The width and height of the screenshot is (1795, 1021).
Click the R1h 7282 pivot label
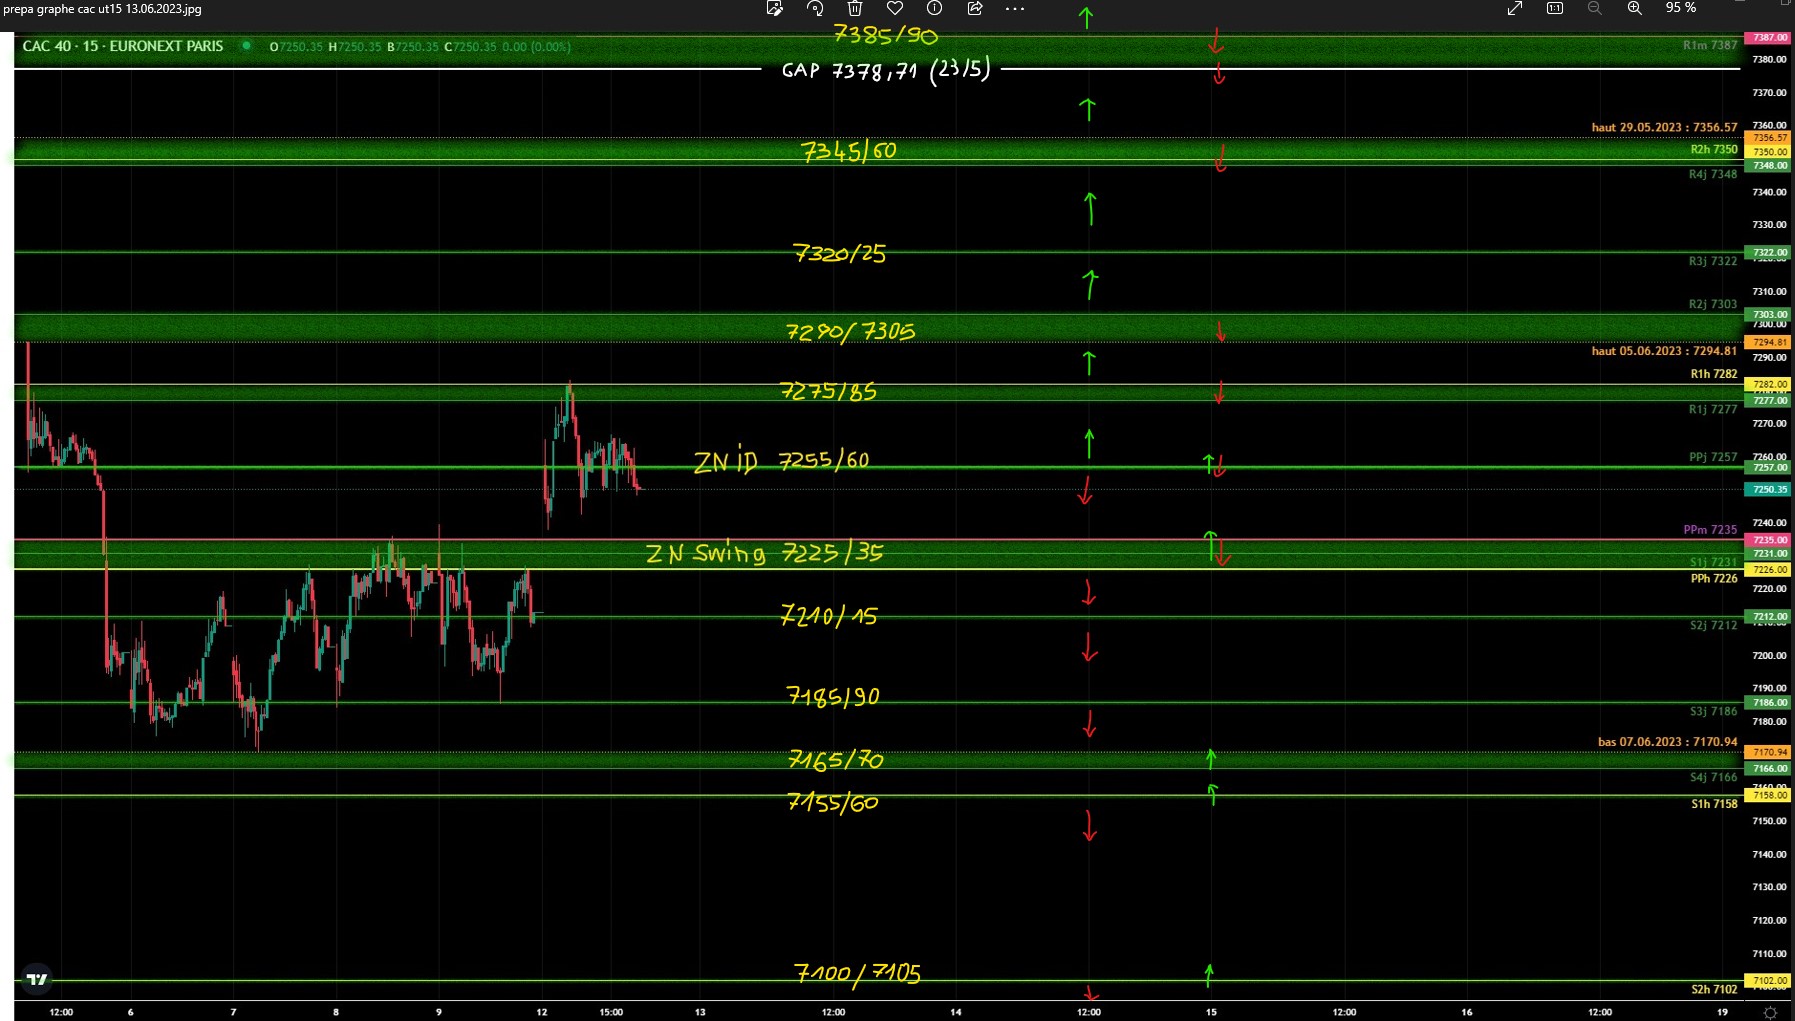tap(1714, 374)
